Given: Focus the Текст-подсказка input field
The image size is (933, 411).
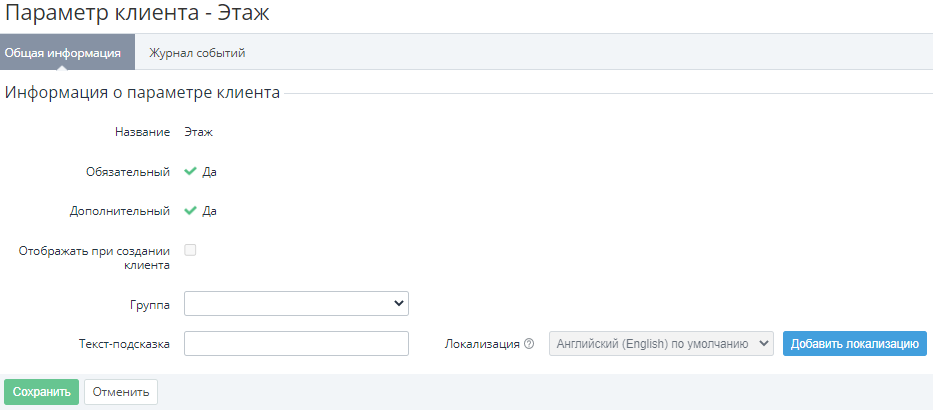Looking at the screenshot, I should point(296,344).
